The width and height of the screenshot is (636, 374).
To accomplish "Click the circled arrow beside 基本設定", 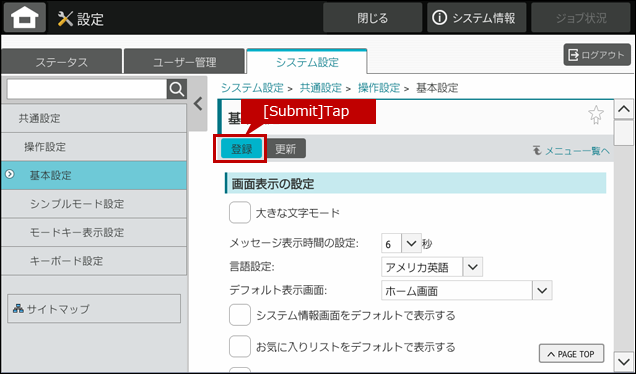I will pos(9,174).
